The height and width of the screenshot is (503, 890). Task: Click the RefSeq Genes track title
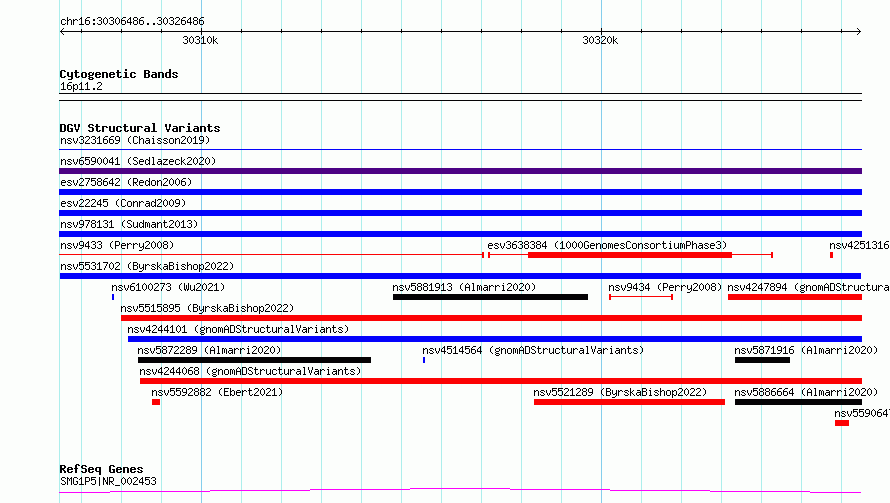click(101, 470)
